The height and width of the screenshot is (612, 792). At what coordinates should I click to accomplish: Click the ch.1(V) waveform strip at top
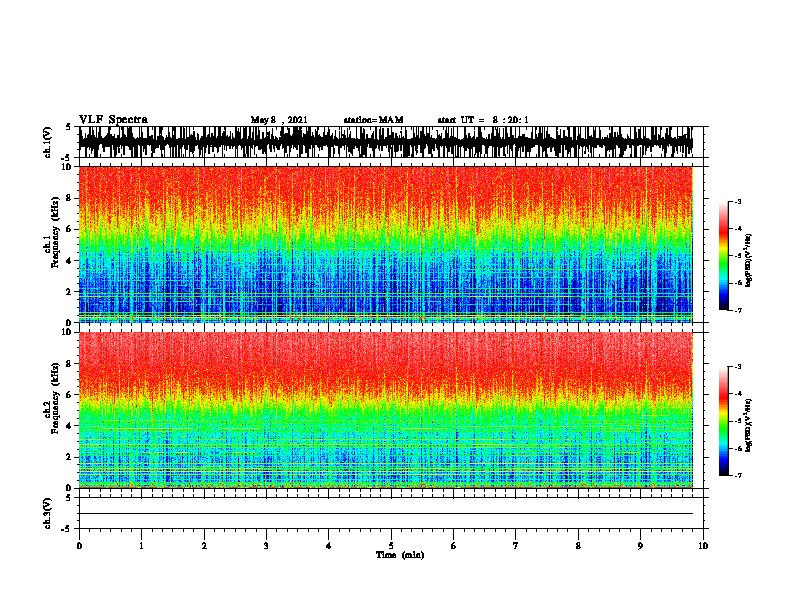[386, 142]
